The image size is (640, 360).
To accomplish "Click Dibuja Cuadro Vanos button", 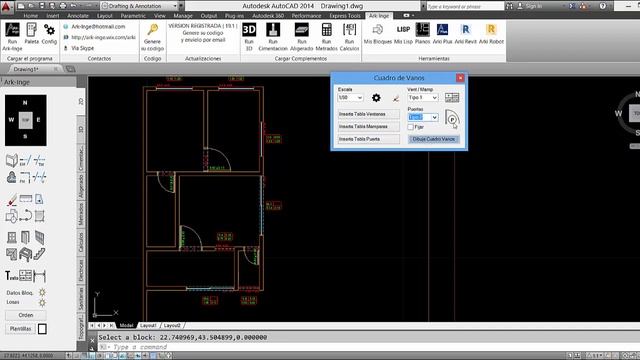I will pyautogui.click(x=433, y=139).
